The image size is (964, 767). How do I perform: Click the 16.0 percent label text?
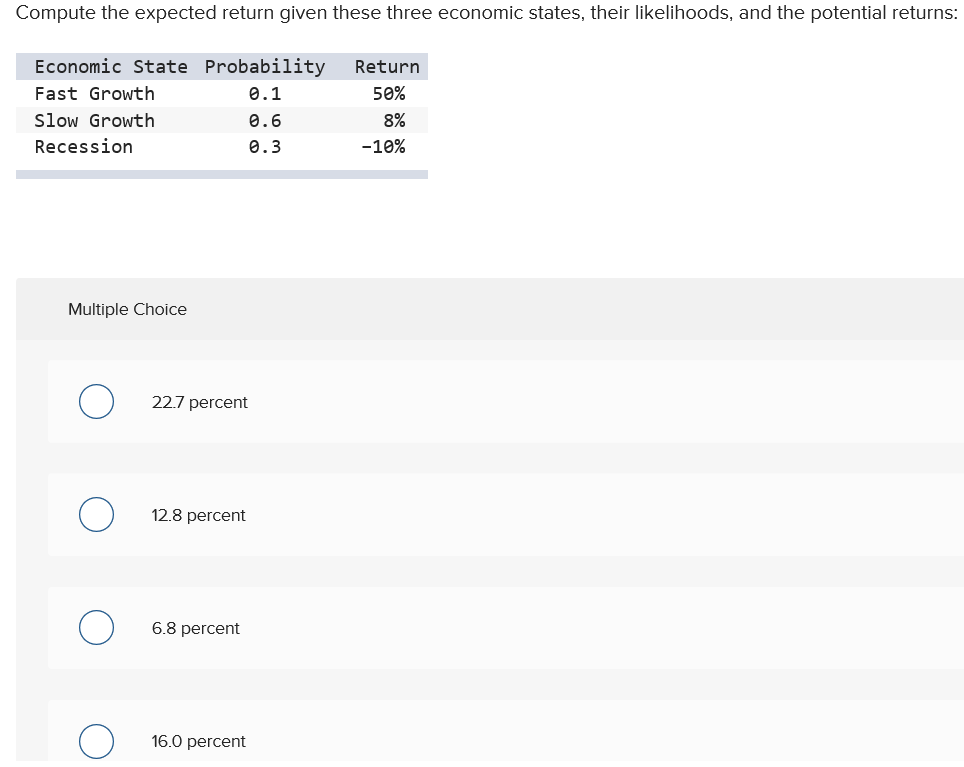point(198,741)
